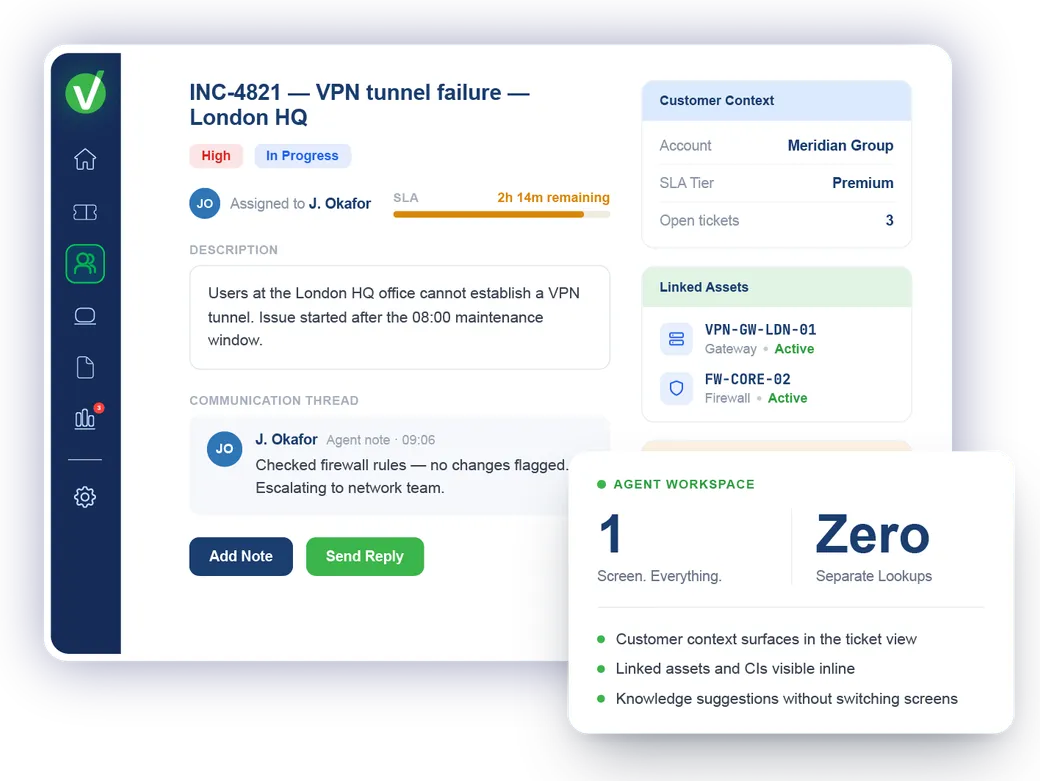This screenshot has height=781, width=1040.
Task: Open the VPN-GW-LDN-01 linked asset
Action: [760, 330]
